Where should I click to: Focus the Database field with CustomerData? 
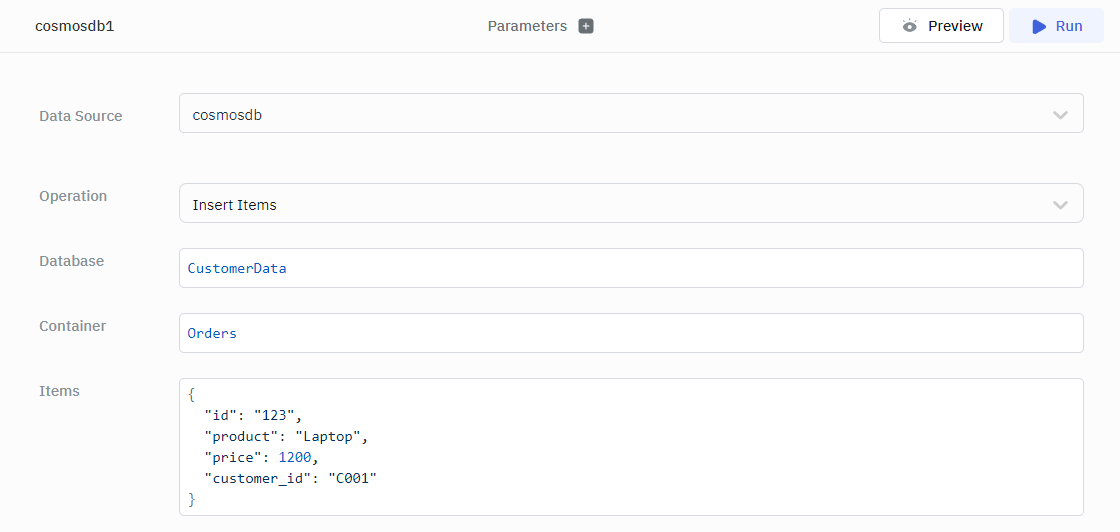click(x=630, y=268)
